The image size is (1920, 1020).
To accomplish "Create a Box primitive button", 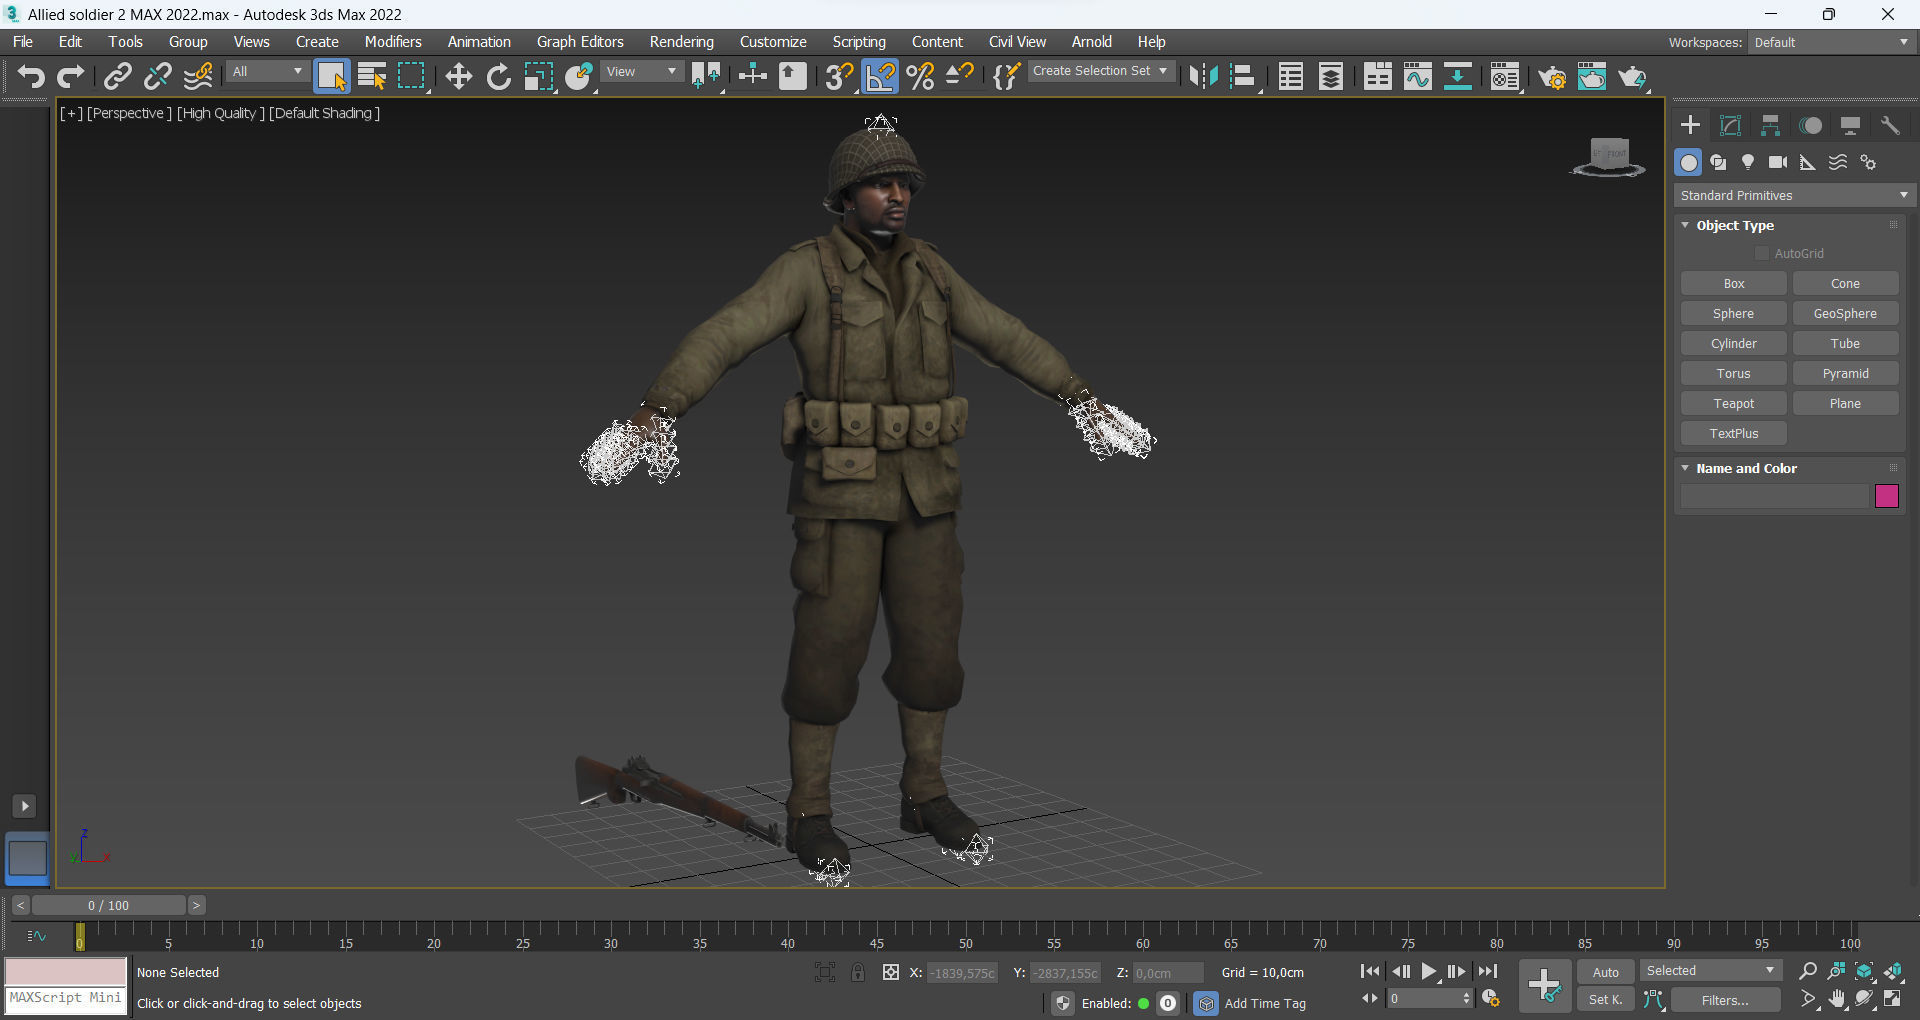I will (1734, 284).
